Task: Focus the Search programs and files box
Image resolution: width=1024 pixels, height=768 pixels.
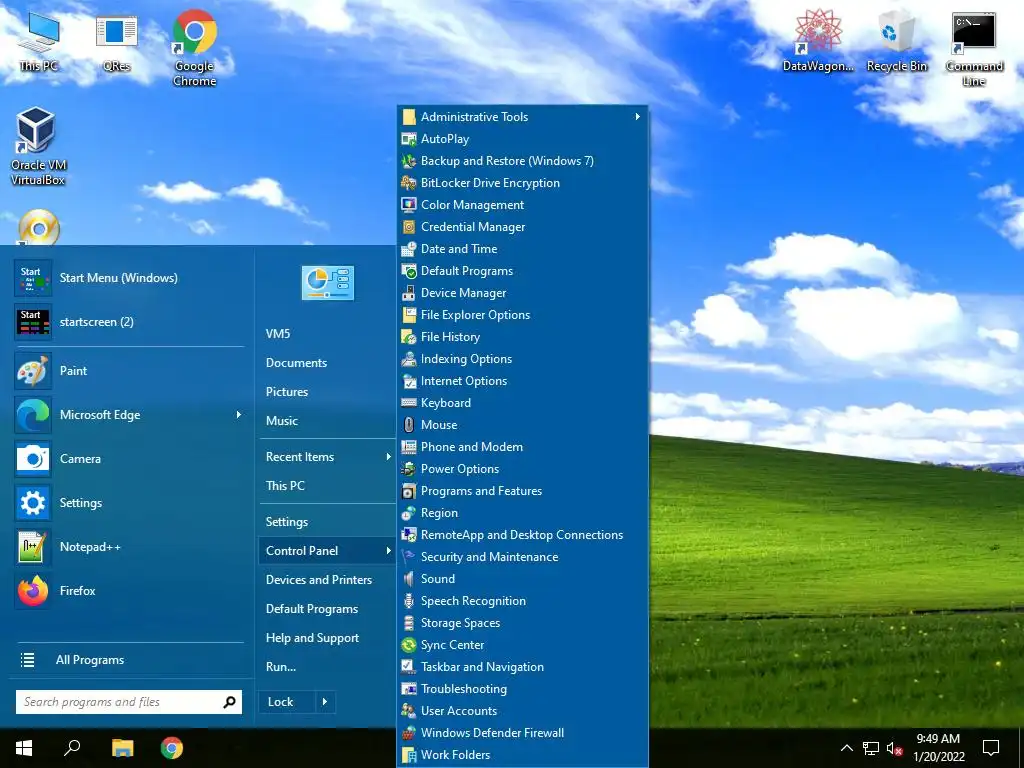Action: [x=129, y=702]
